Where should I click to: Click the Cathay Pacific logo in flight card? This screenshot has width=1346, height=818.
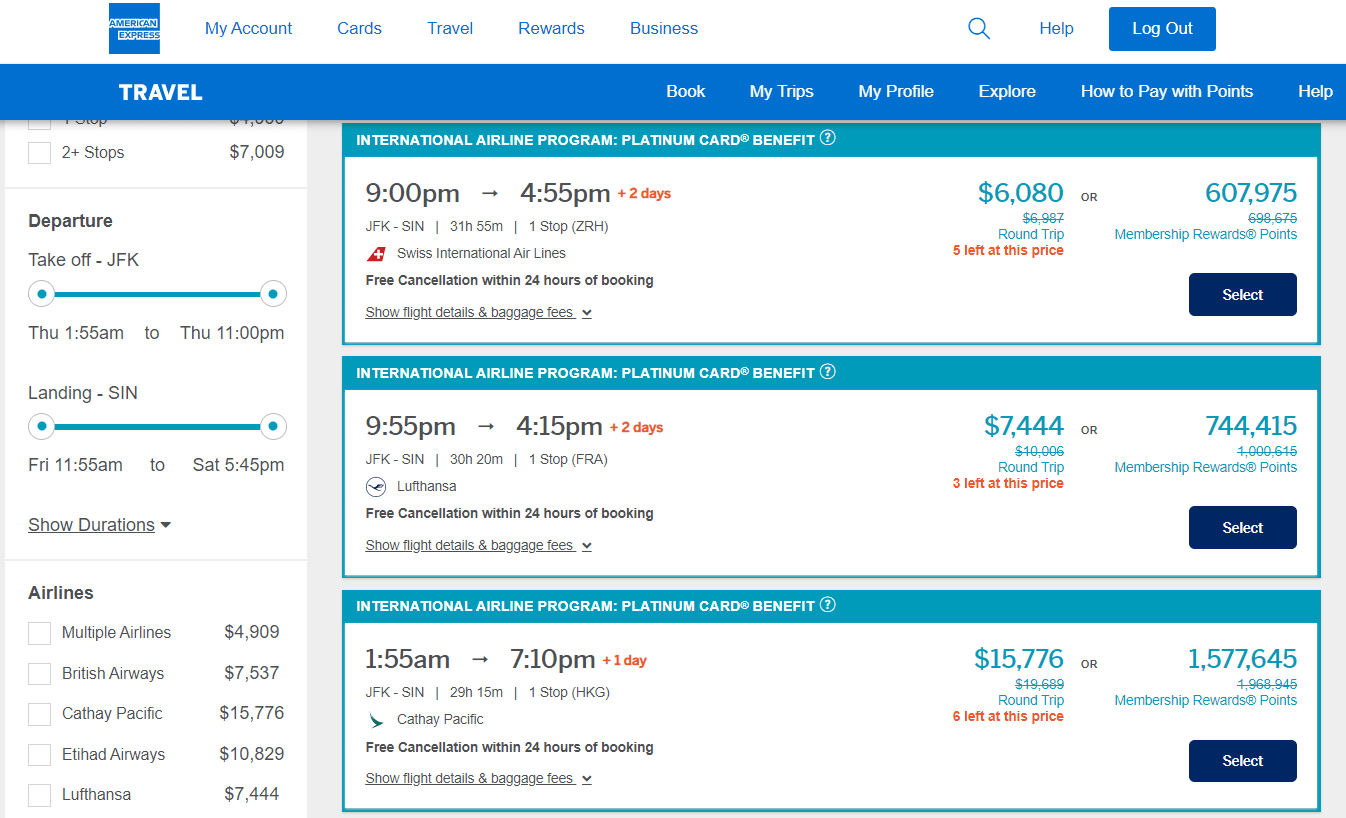click(x=376, y=720)
